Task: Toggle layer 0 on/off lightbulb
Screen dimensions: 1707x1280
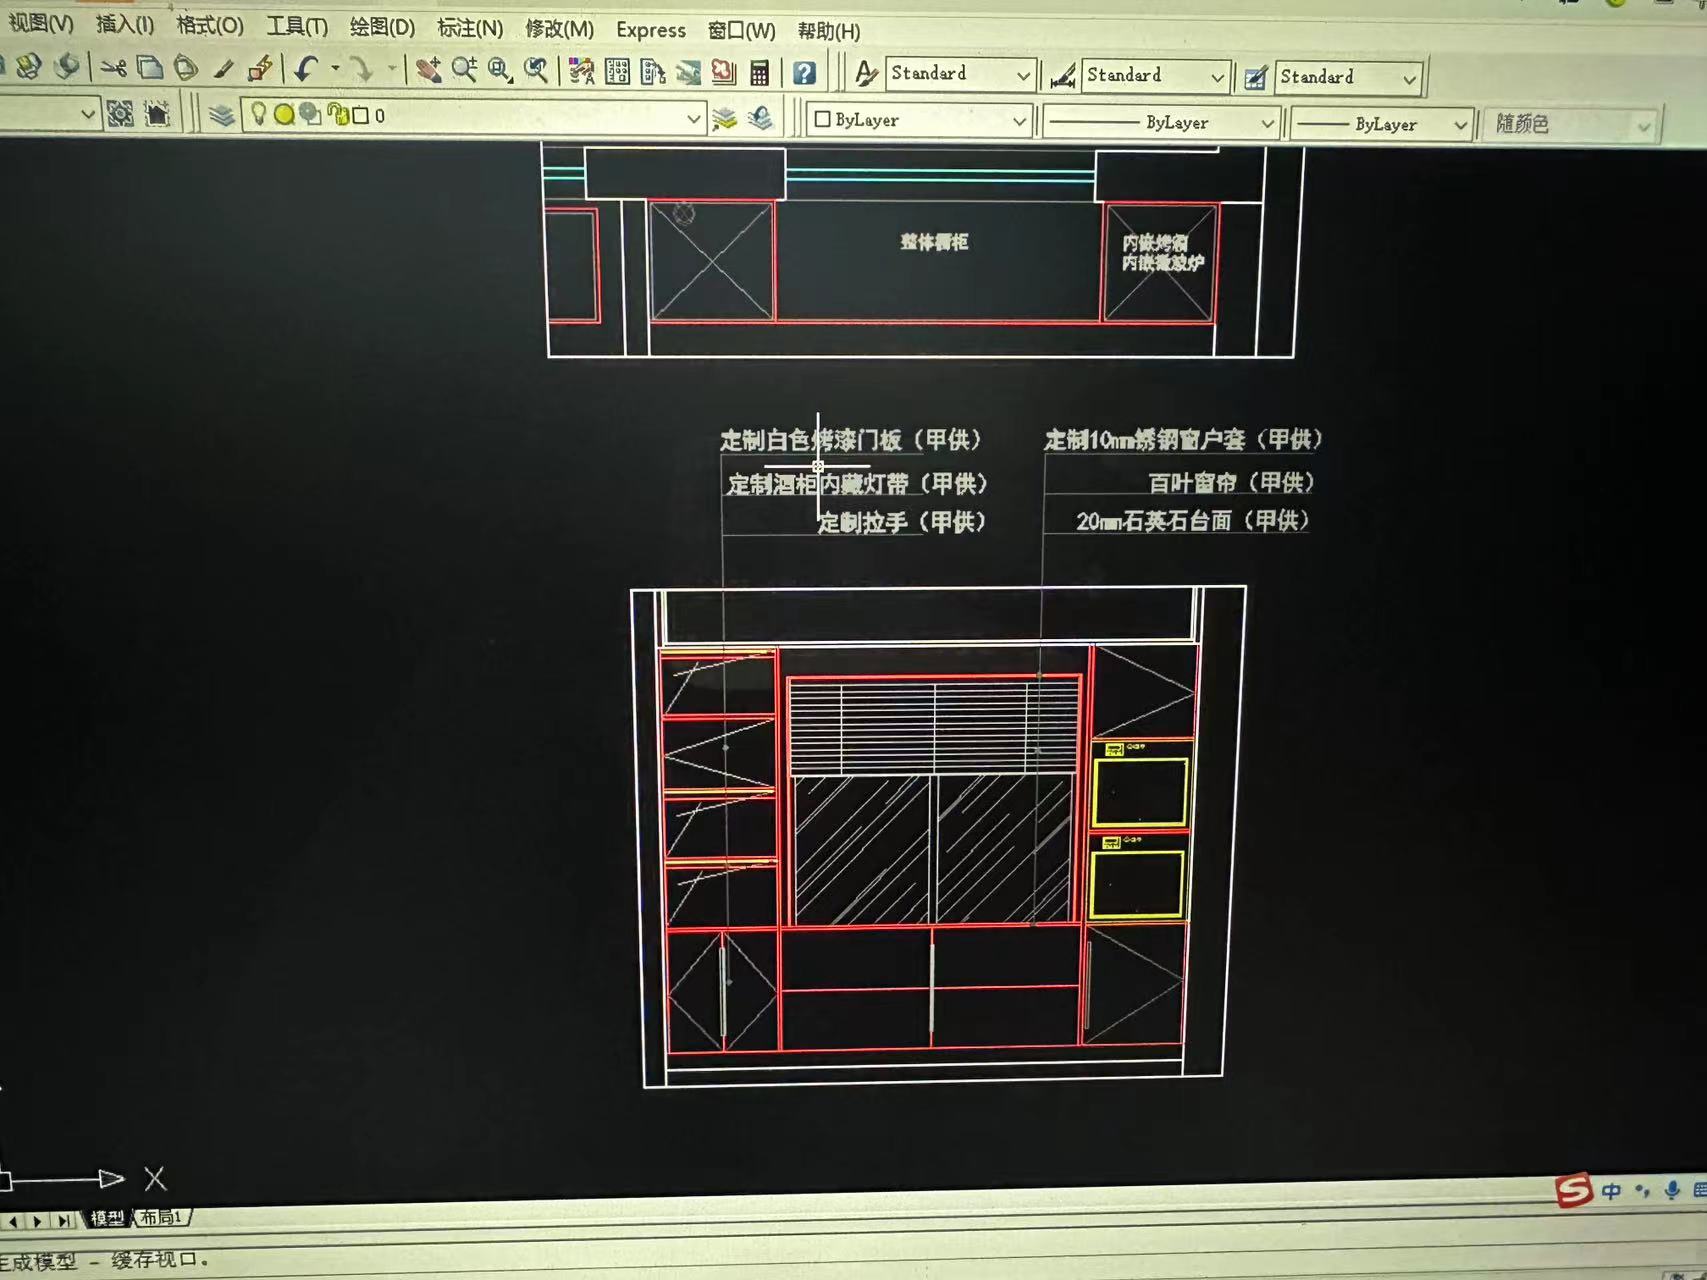Action: (258, 114)
